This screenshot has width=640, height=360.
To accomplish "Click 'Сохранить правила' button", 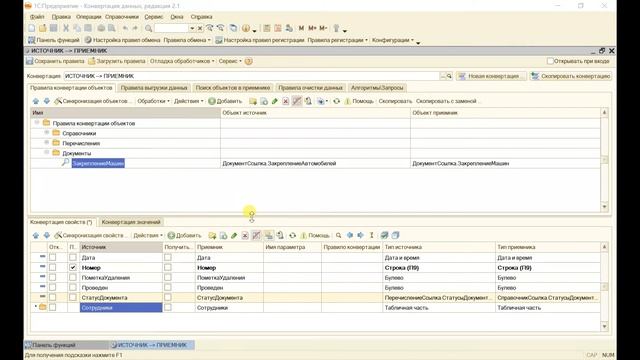I will (55, 61).
